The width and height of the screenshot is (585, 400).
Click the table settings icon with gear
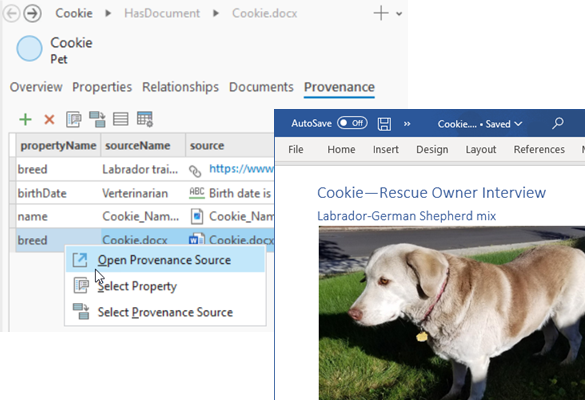tap(144, 119)
